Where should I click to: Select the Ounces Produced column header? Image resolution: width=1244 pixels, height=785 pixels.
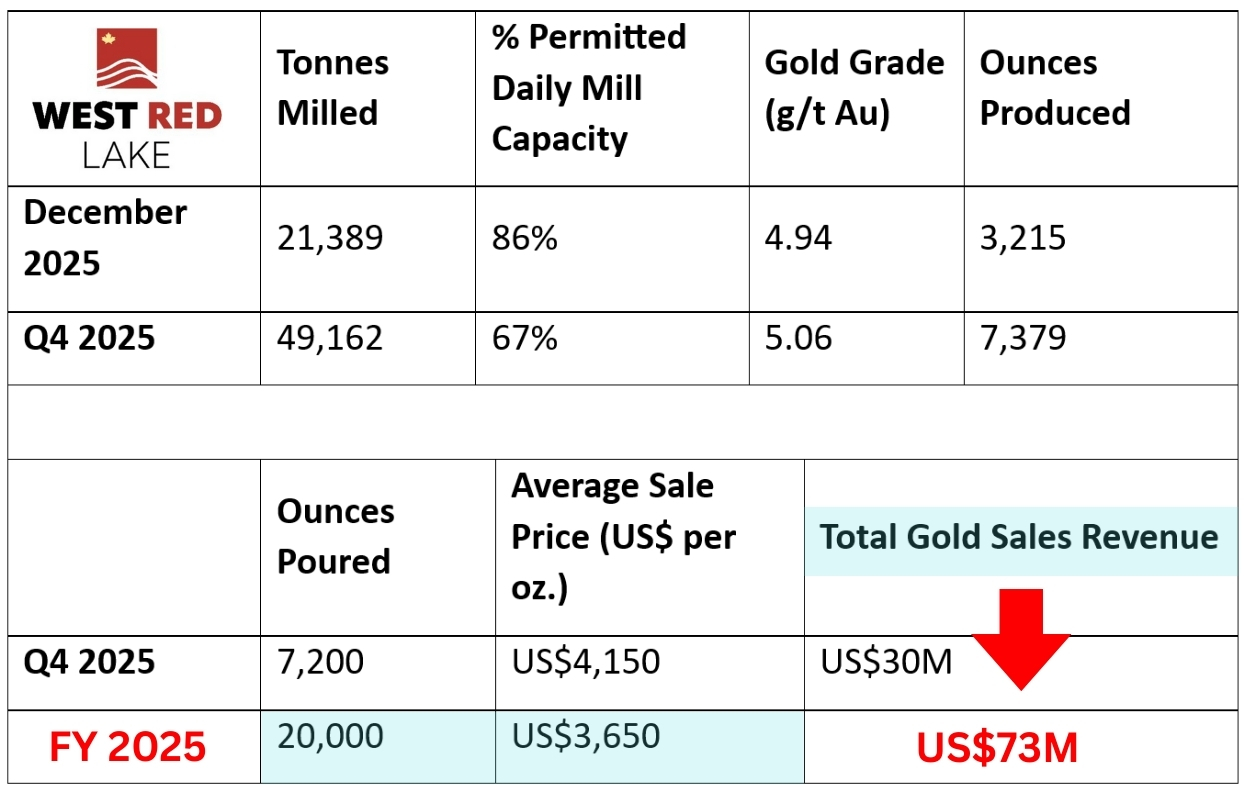(1054, 88)
